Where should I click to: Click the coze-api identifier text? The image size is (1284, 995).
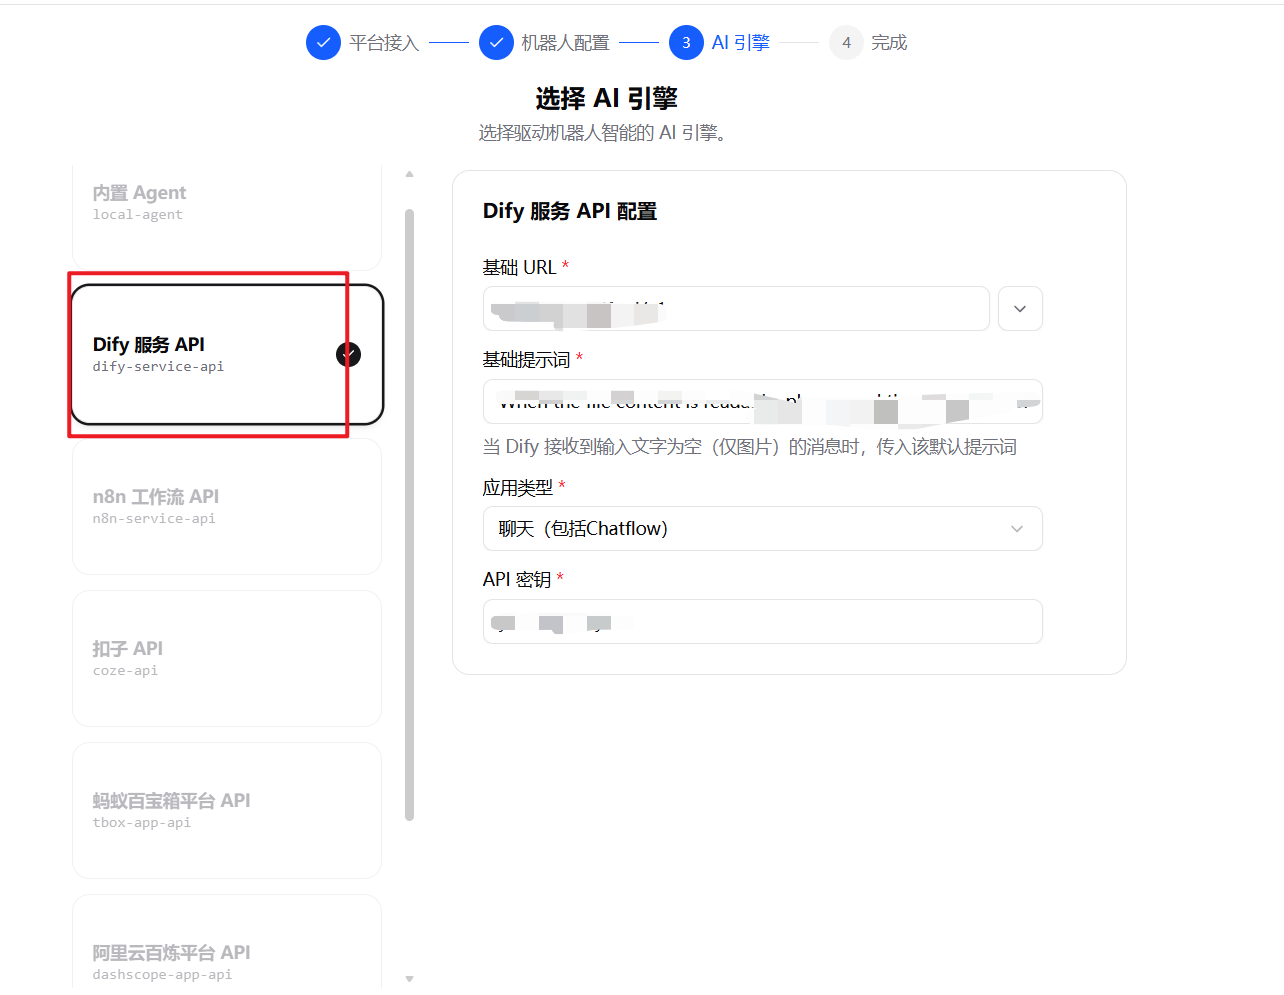coord(125,671)
